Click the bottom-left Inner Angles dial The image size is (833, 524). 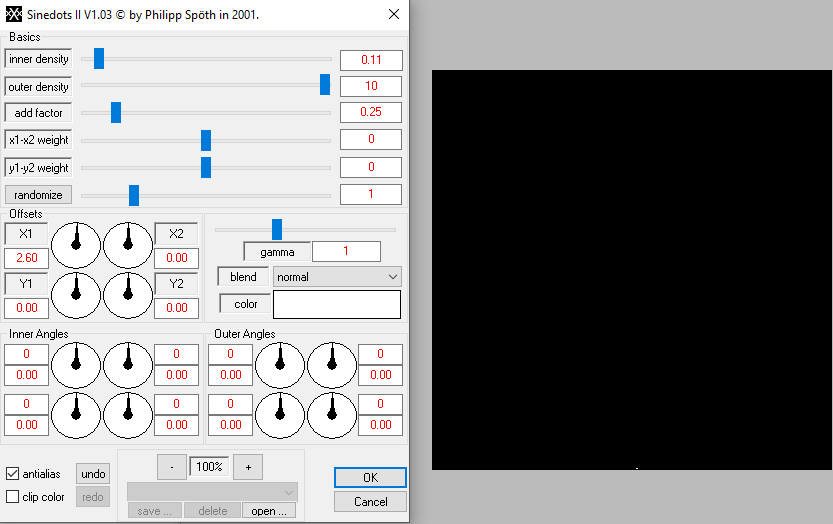[x=76, y=415]
